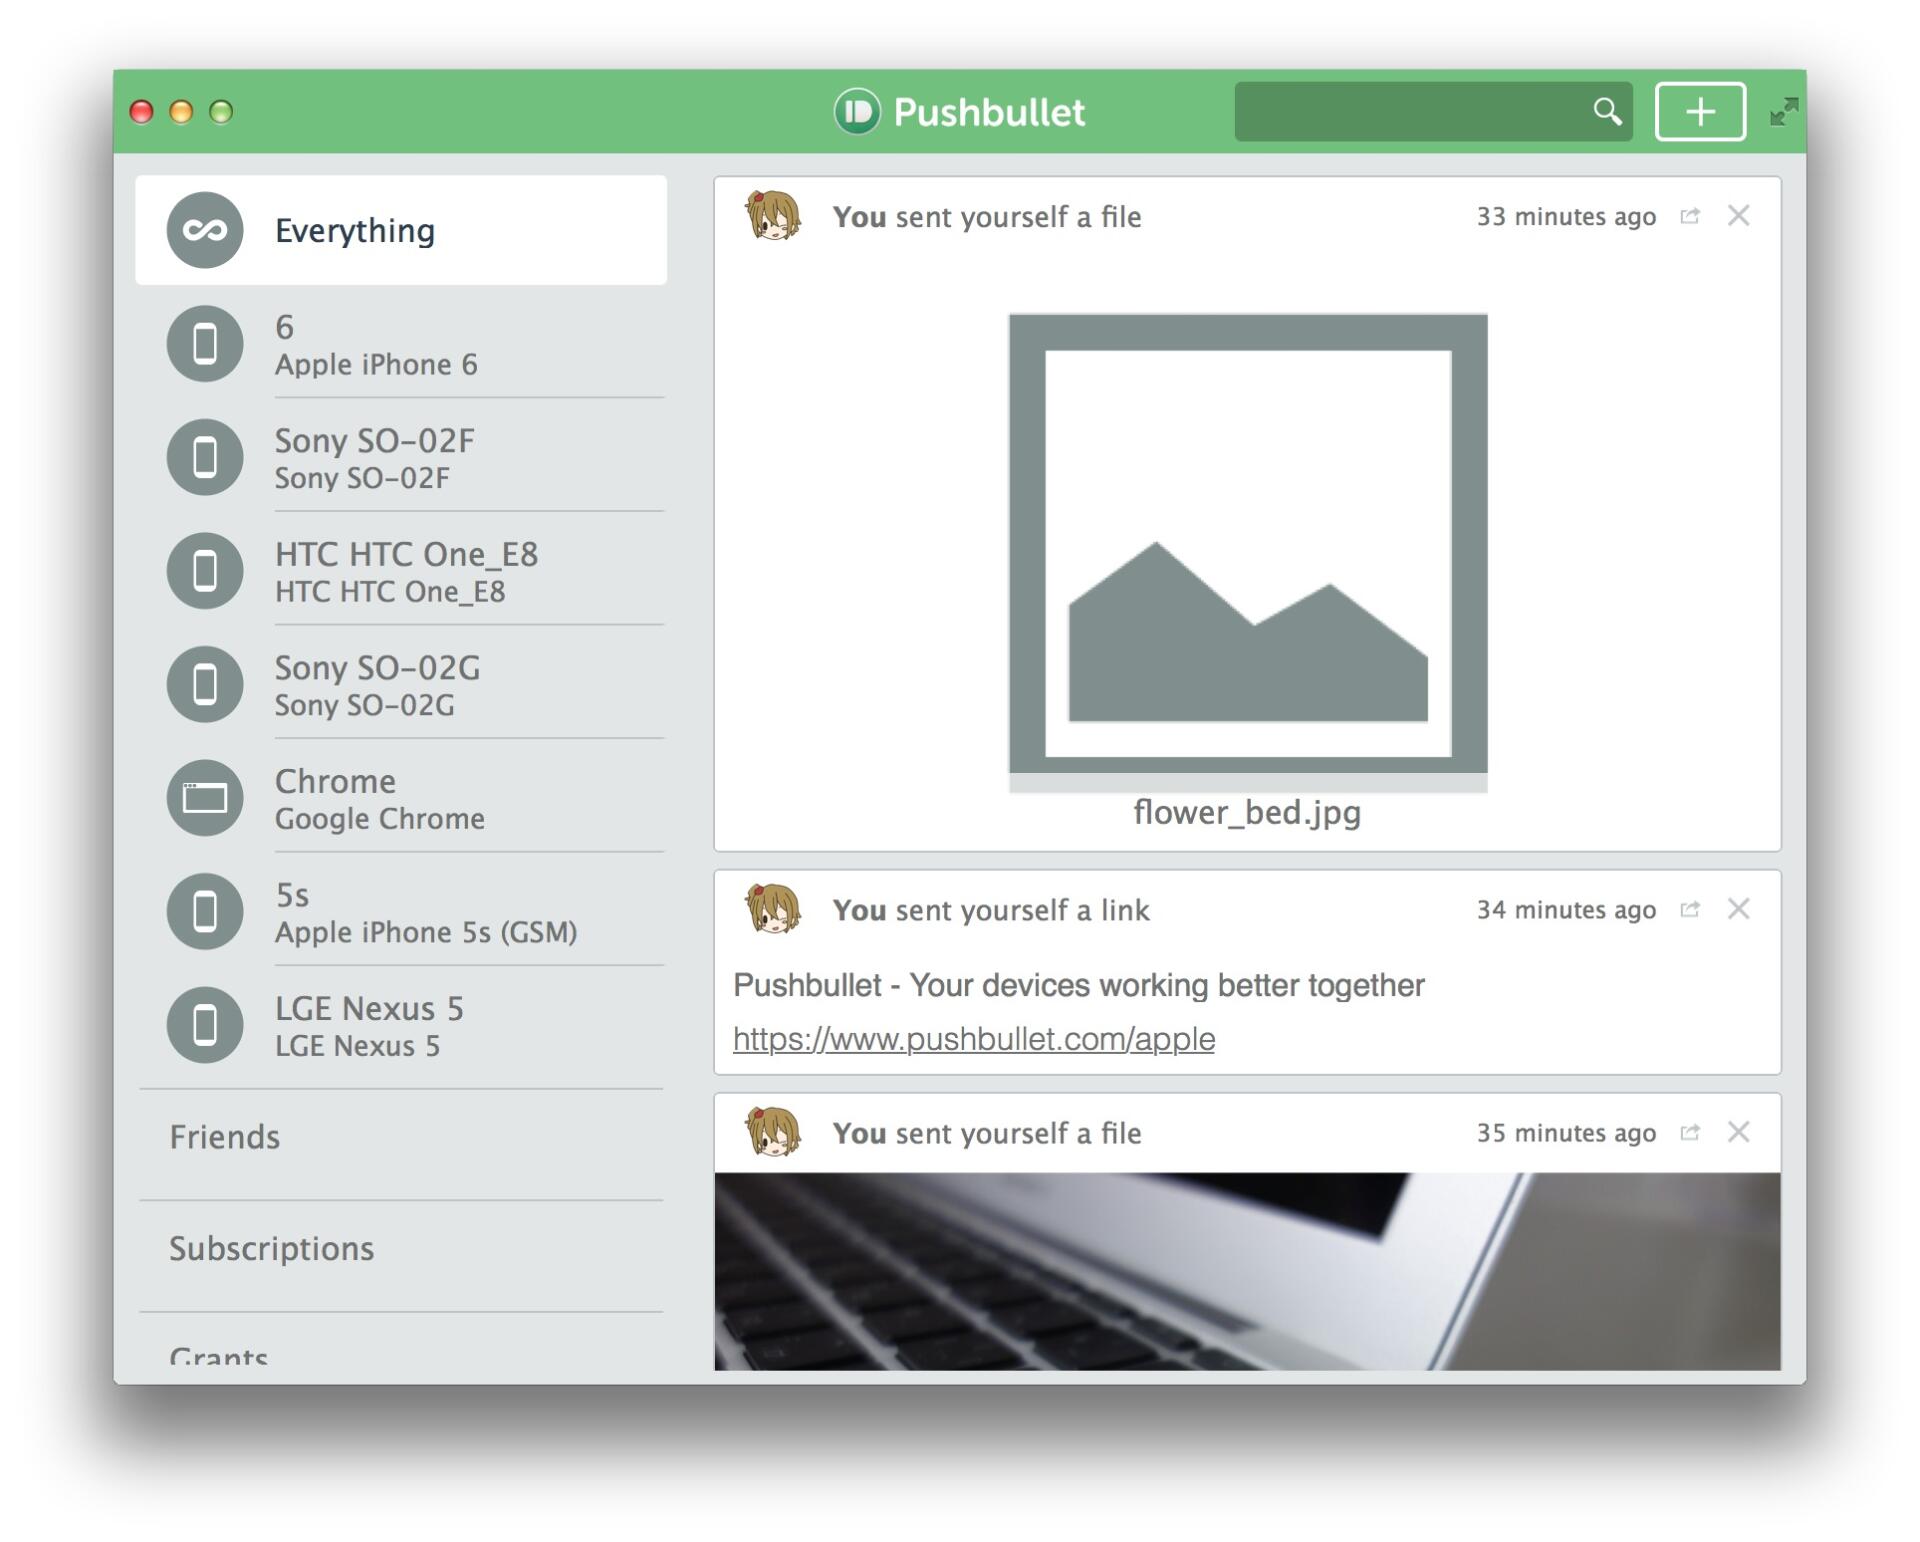Viewport: 1920px width, 1542px height.
Task: Click the Apple iPhone 6 phone icon
Action: pyautogui.click(x=205, y=344)
